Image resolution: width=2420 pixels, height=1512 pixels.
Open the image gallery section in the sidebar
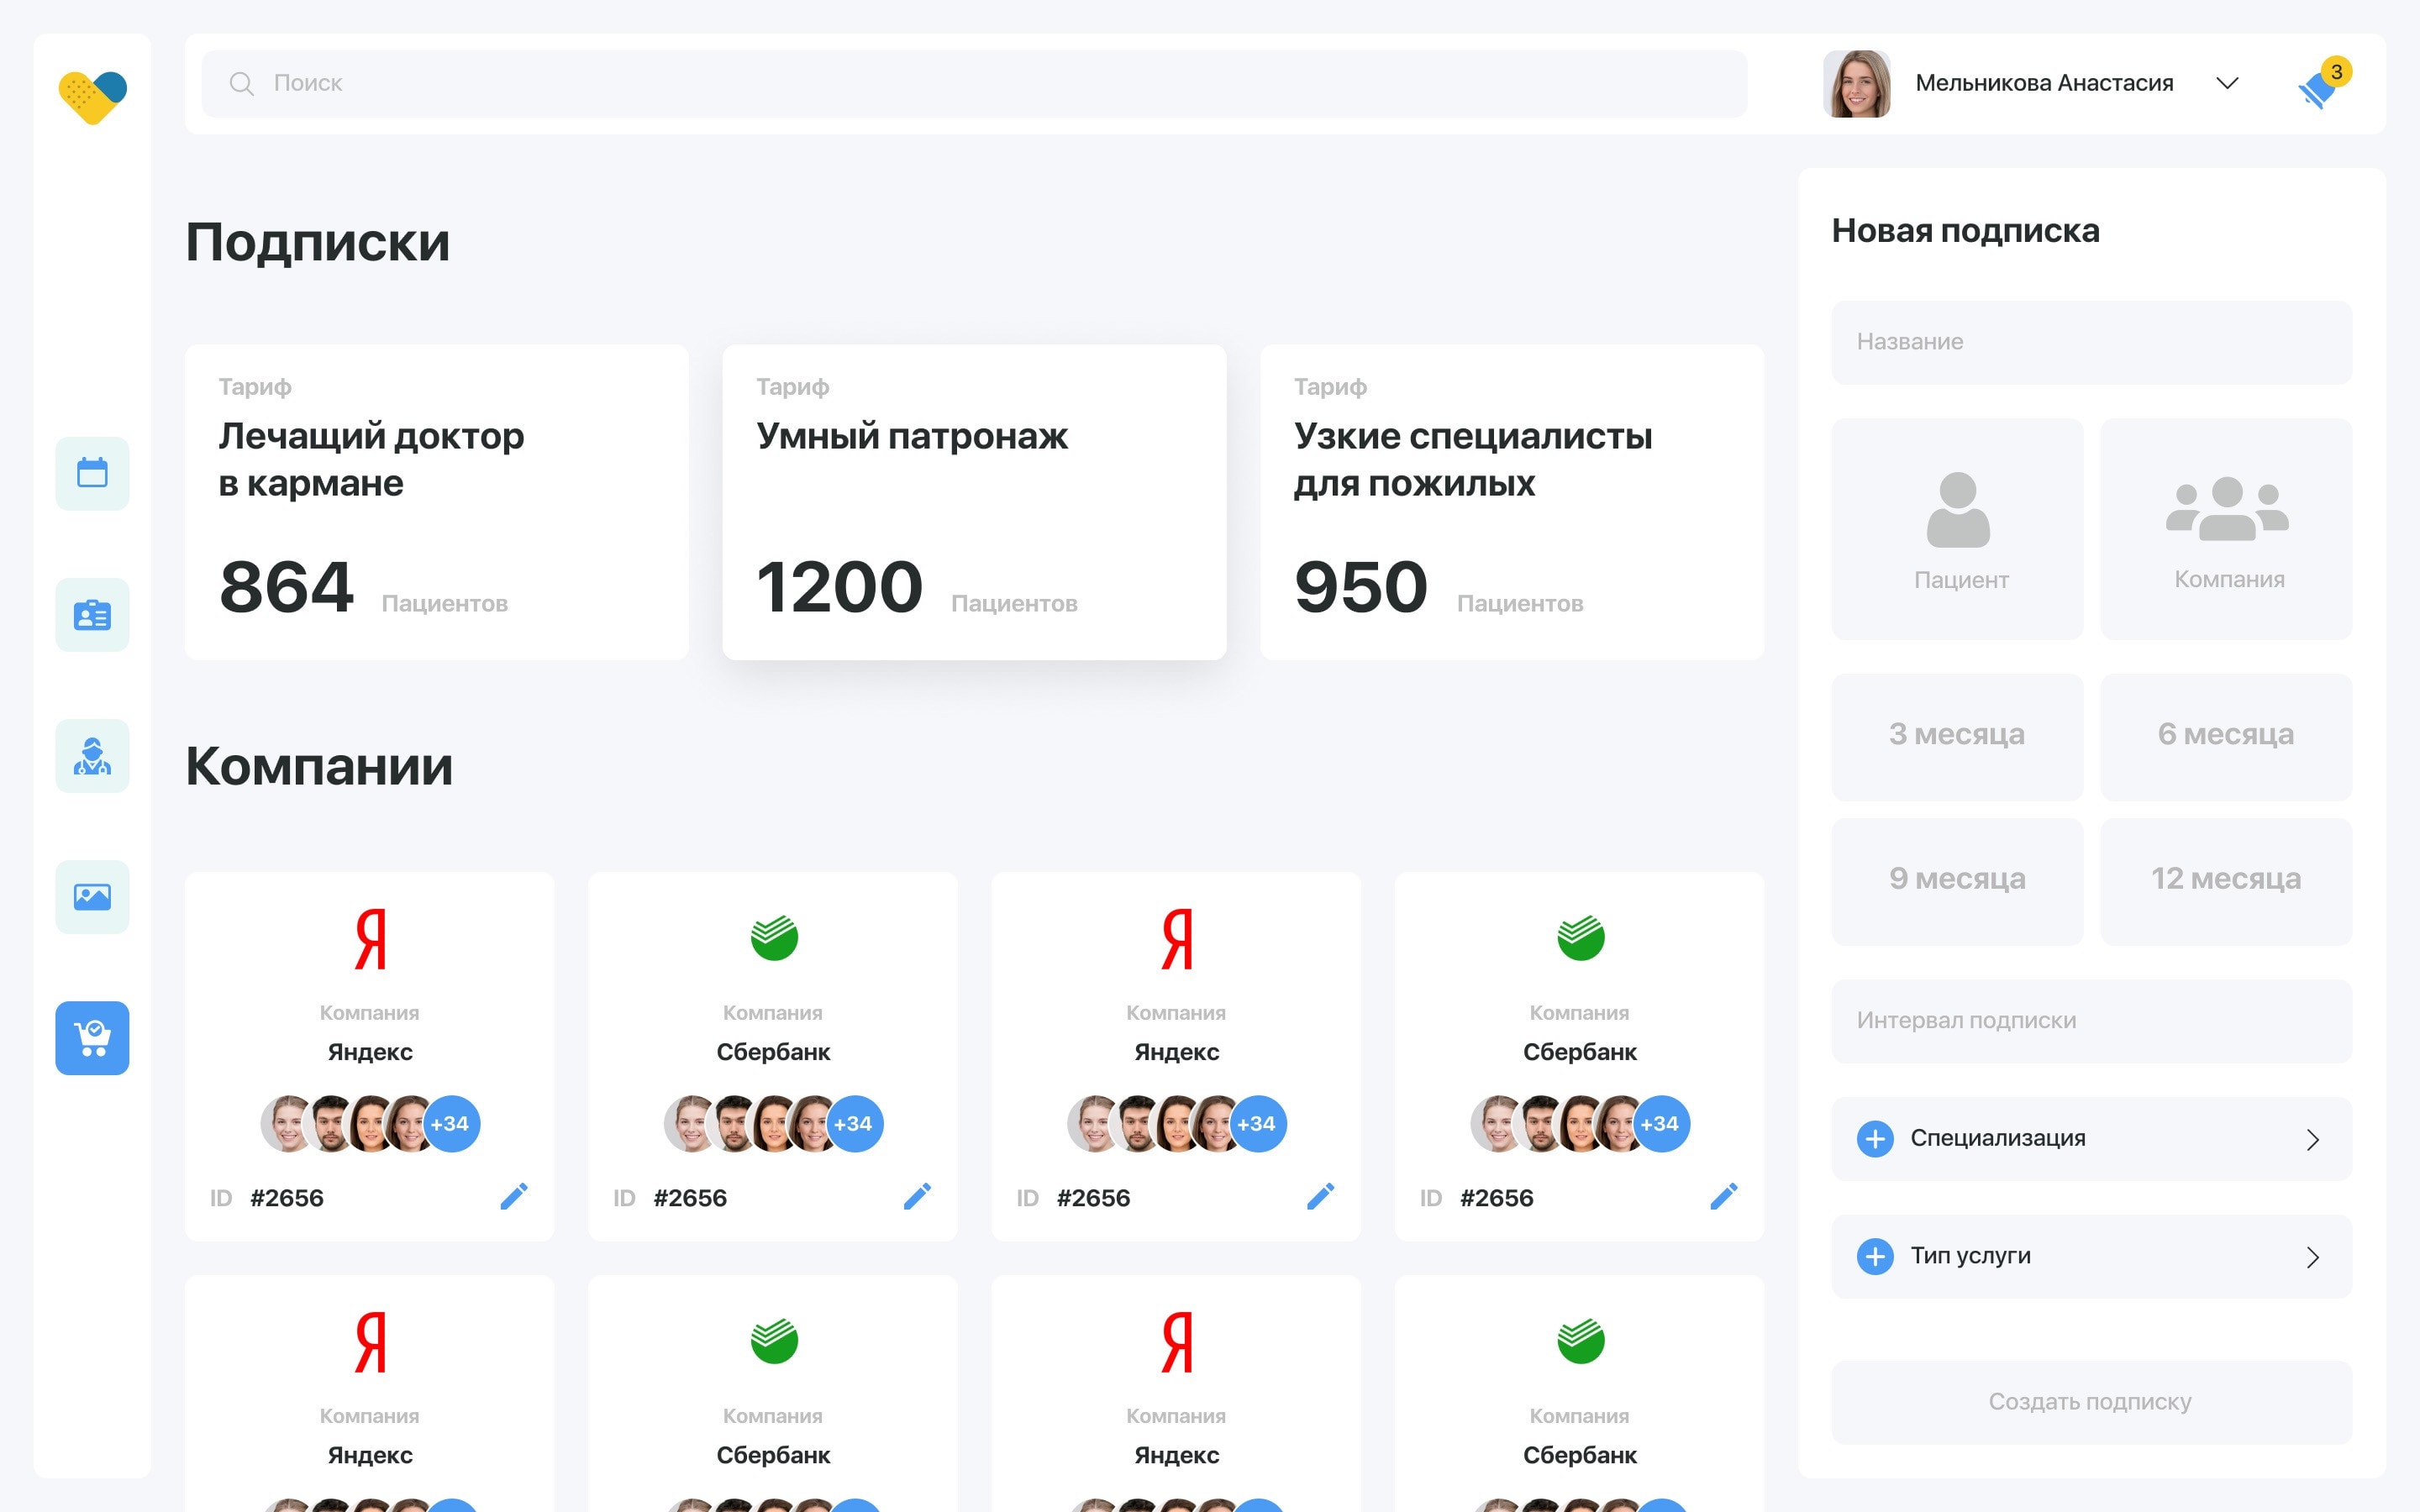coord(92,897)
